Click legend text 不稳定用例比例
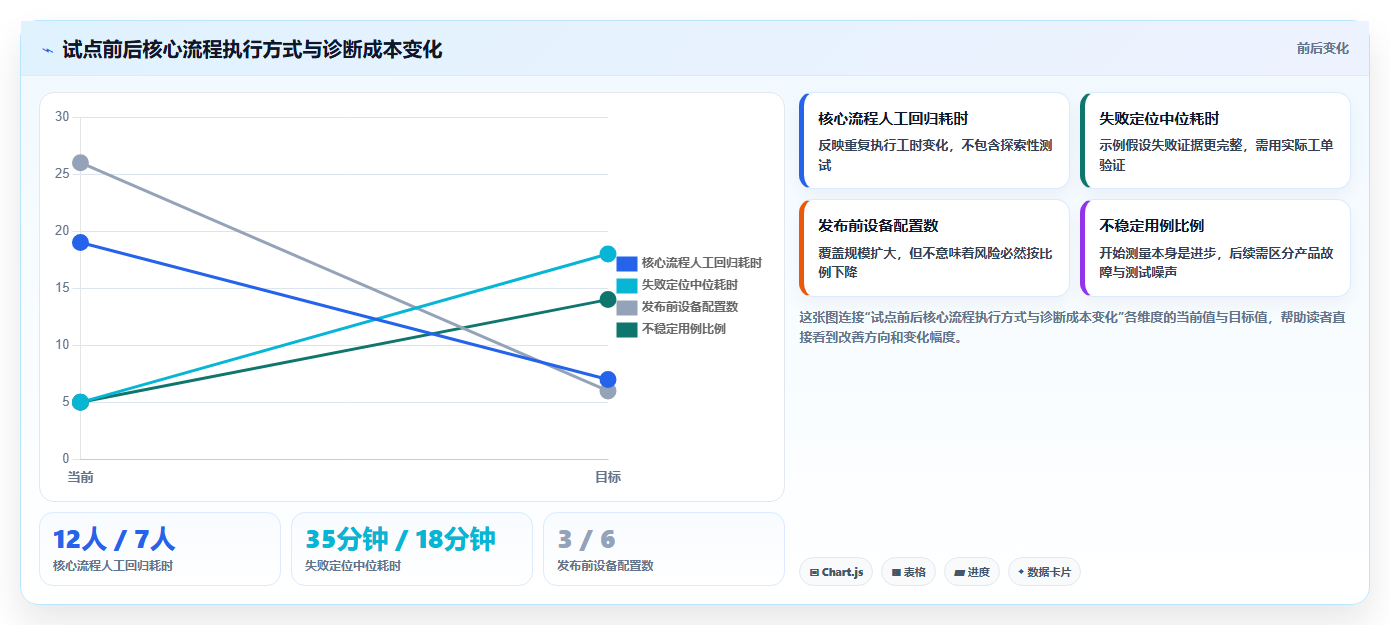The height and width of the screenshot is (625, 1390). click(x=684, y=329)
